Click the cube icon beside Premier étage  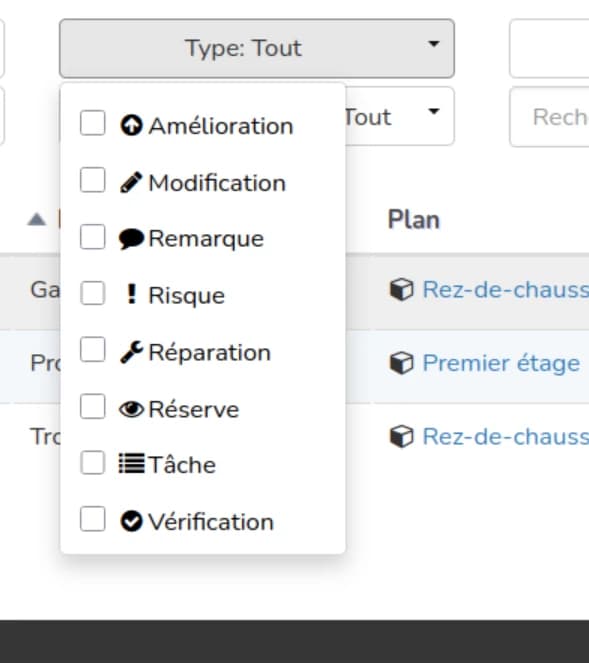[401, 363]
